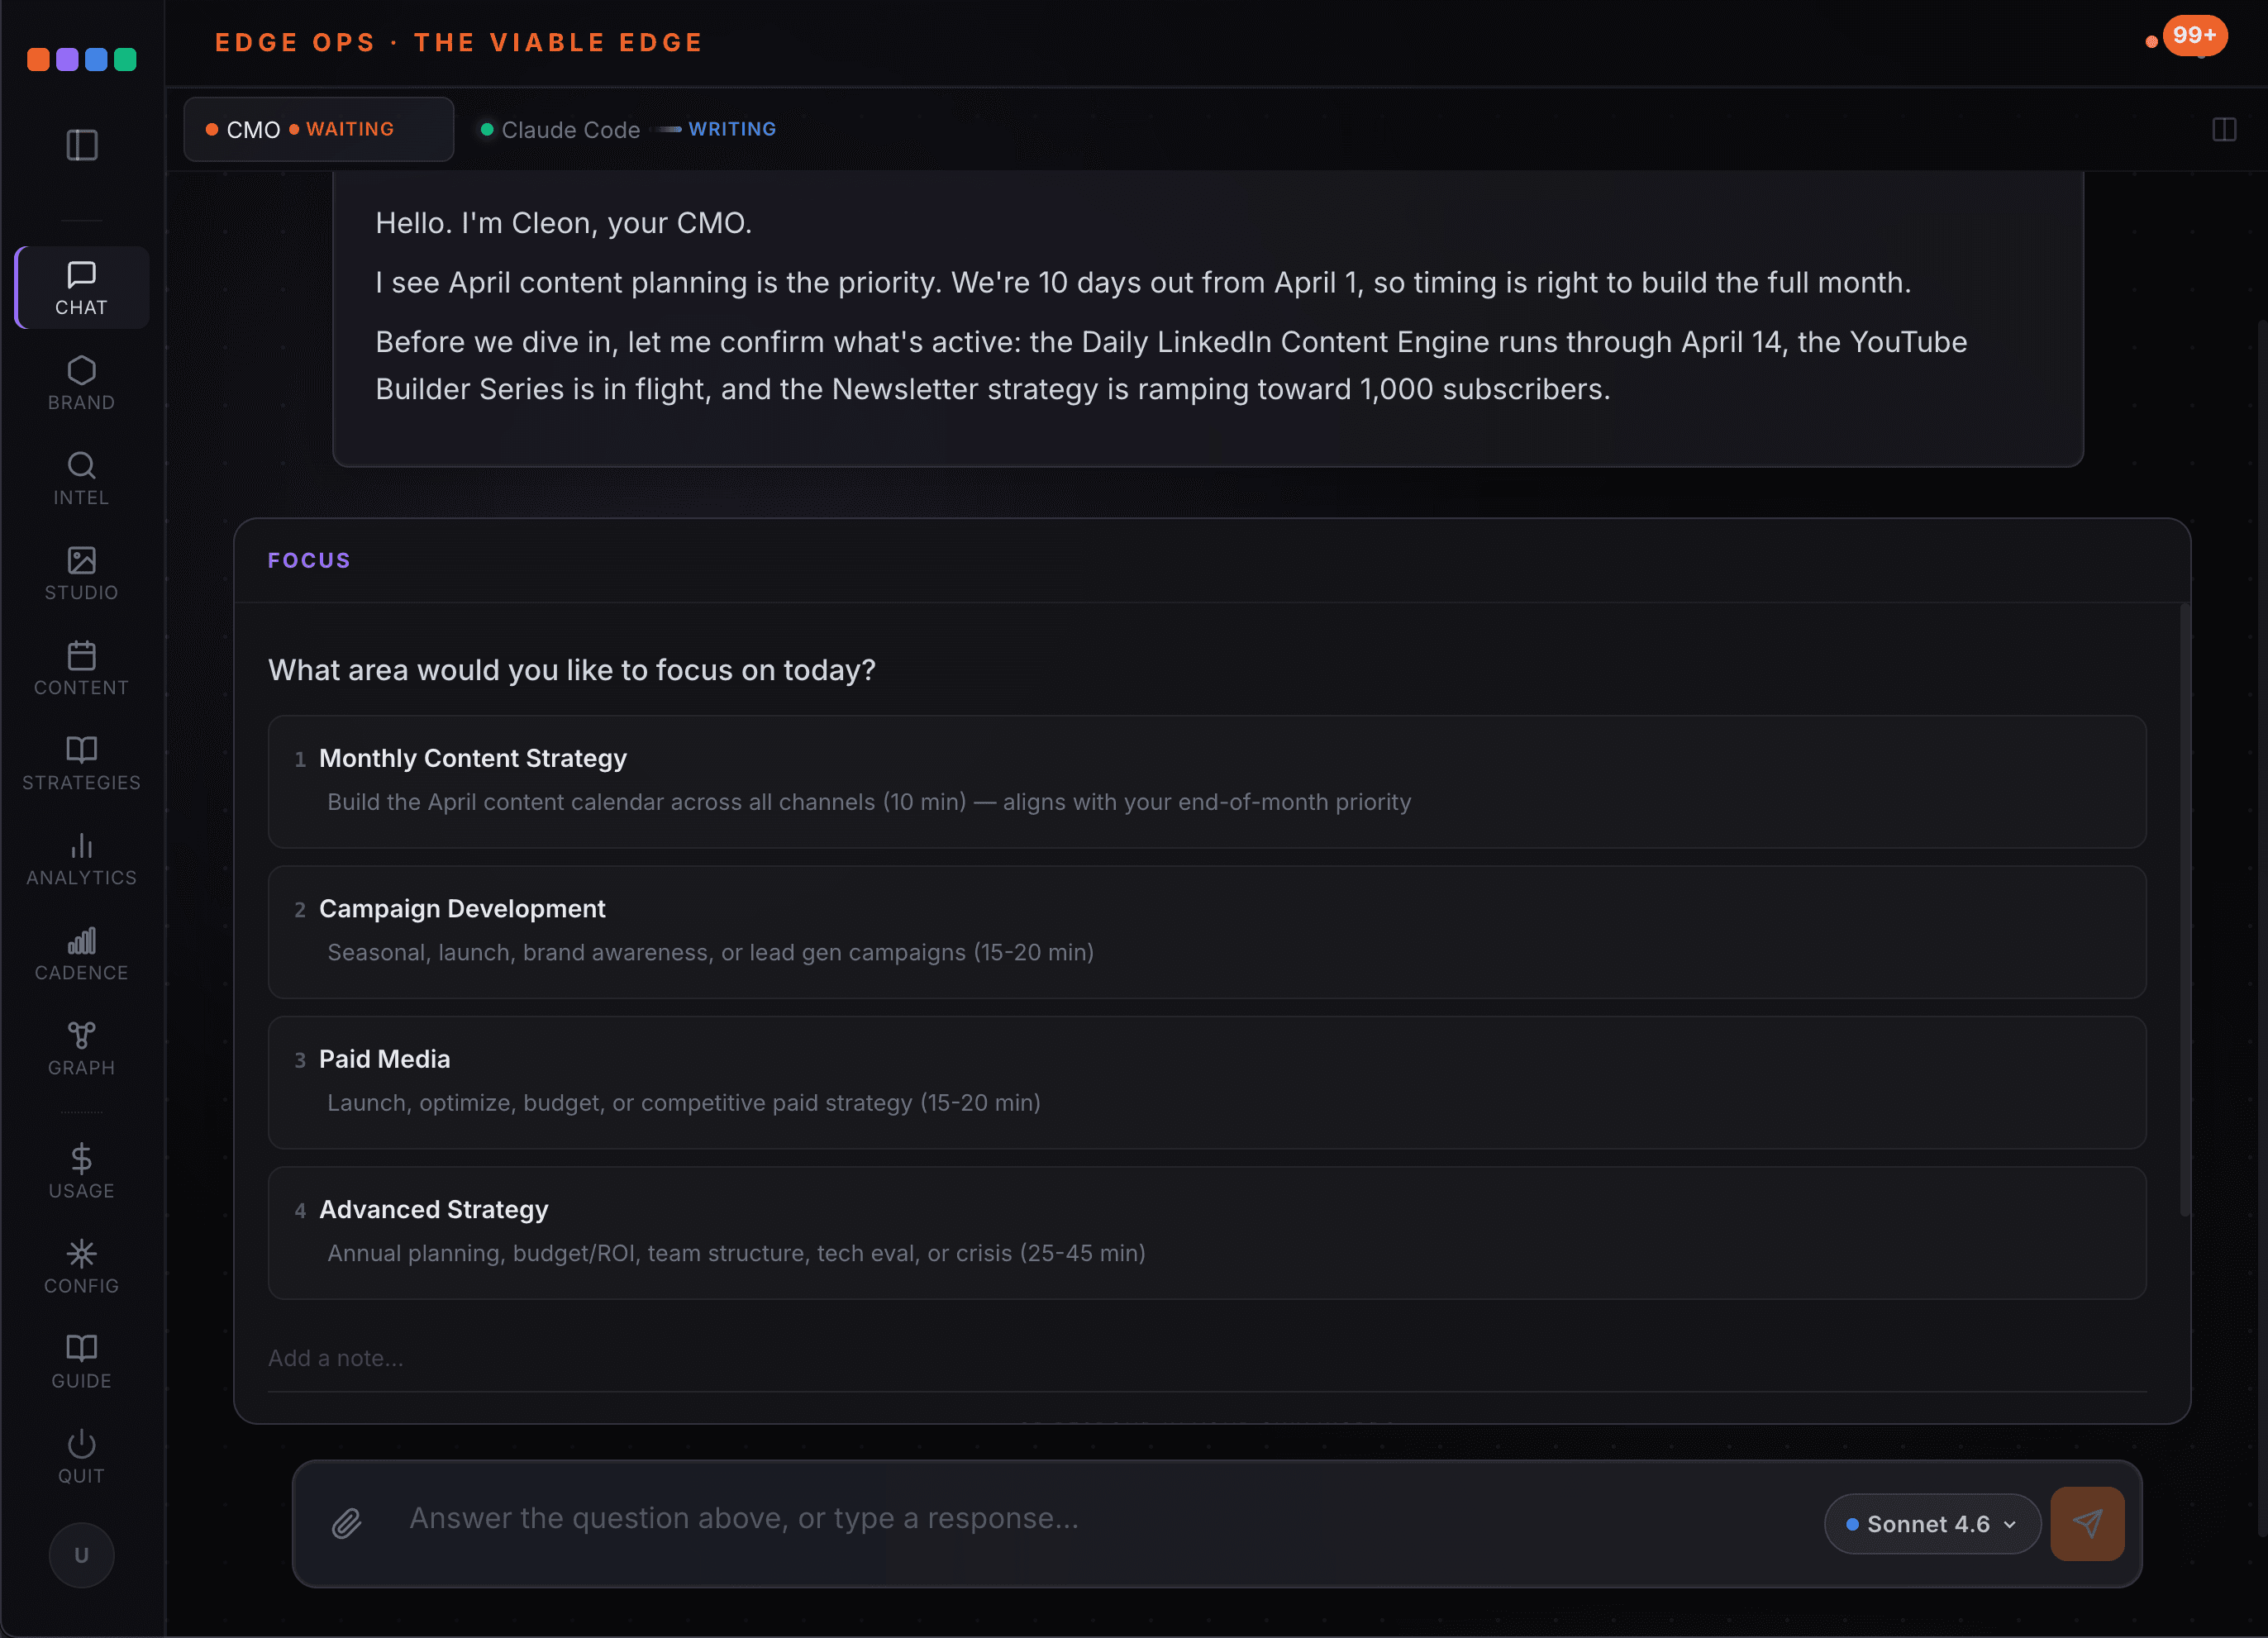Screen dimensions: 2268x1638
Task: Open the Analytics chart icon
Action: [x=81, y=846]
